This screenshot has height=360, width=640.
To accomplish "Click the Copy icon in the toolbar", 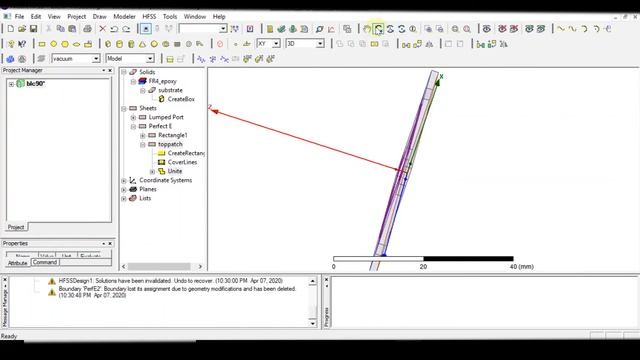I will pyautogui.click(x=60, y=29).
